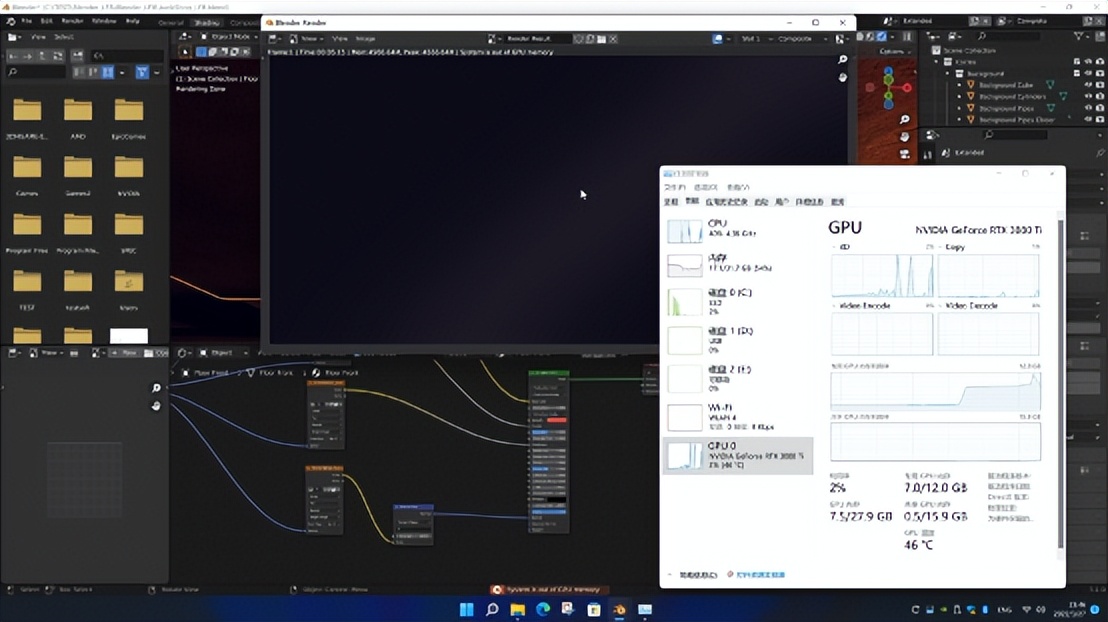The height and width of the screenshot is (622, 1108).
Task: Collapse the Background collection in outliner
Action: point(948,74)
